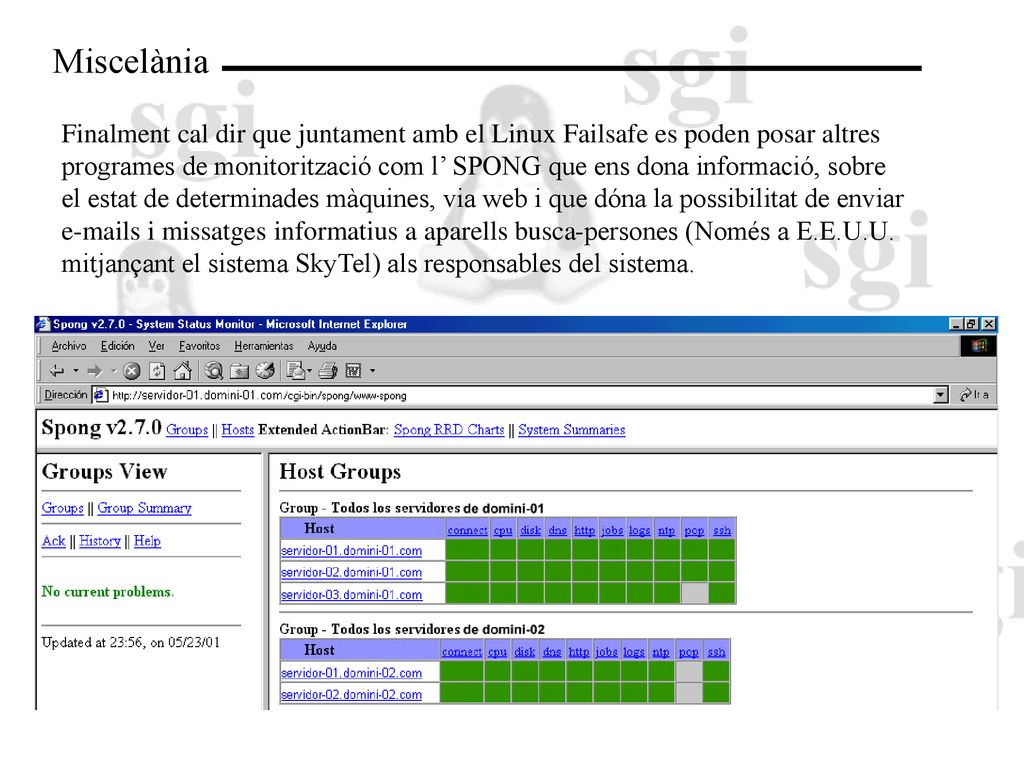Go back using the Back arrow icon

point(57,371)
